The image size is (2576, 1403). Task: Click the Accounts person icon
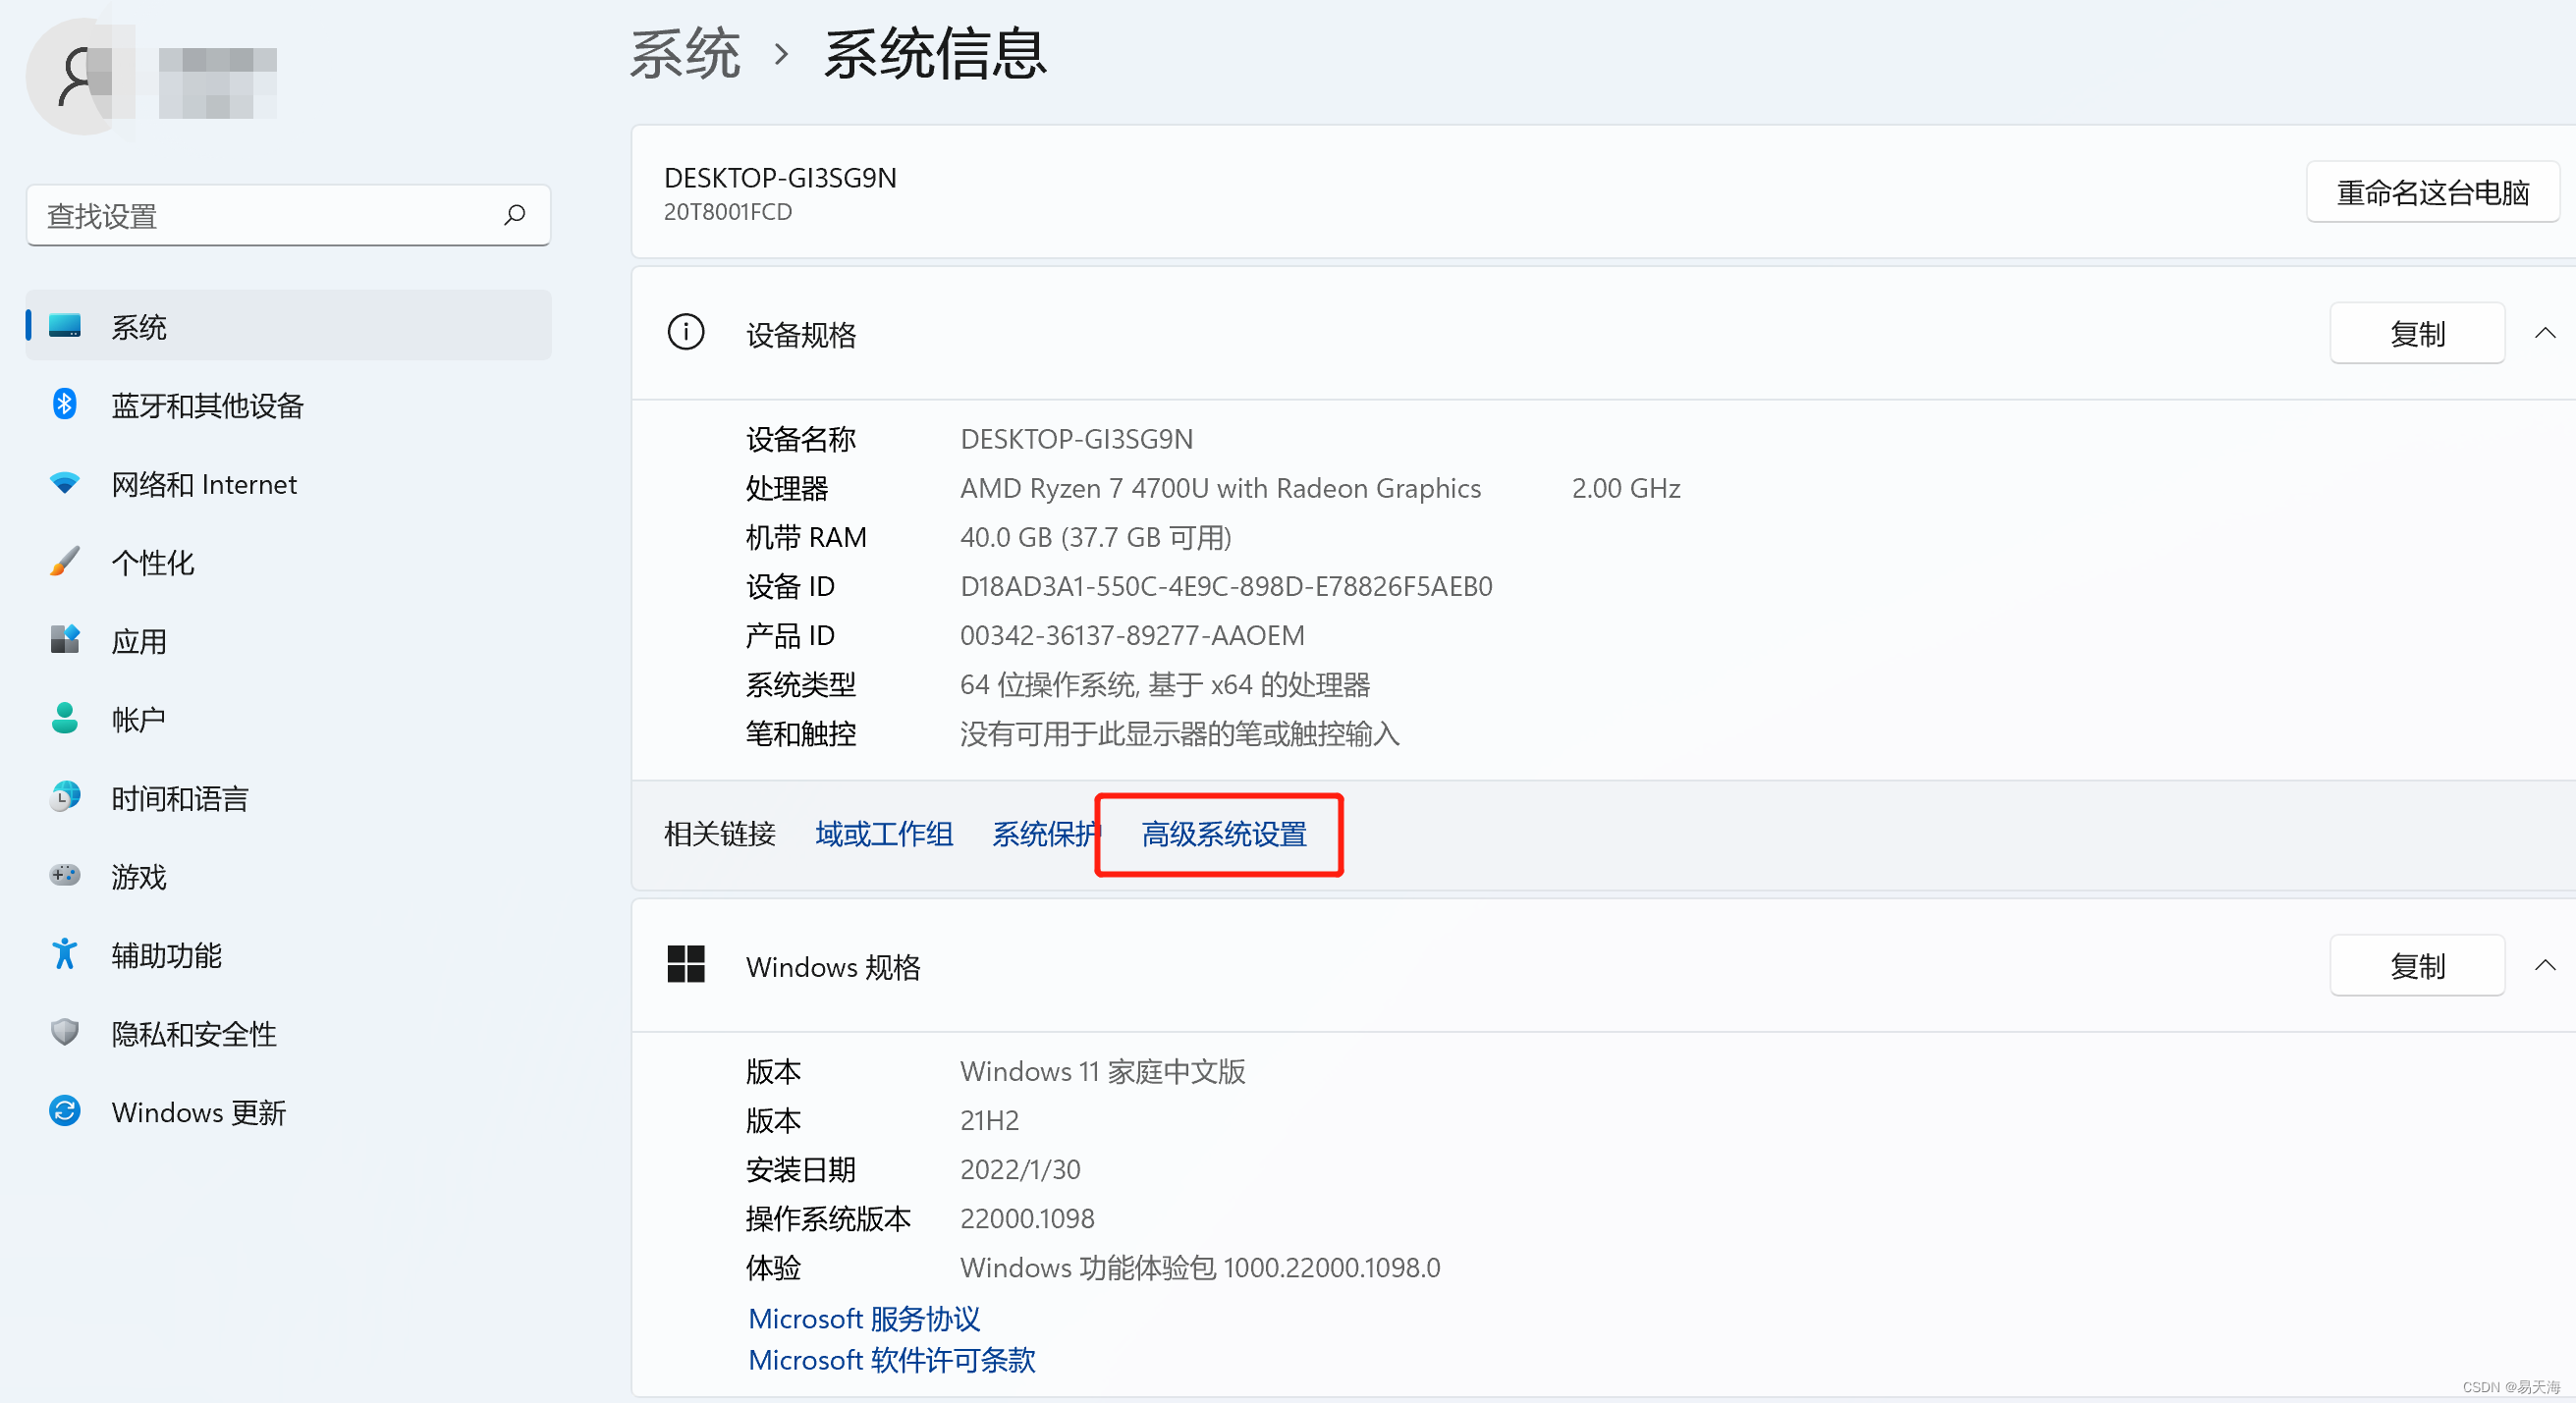tap(65, 718)
